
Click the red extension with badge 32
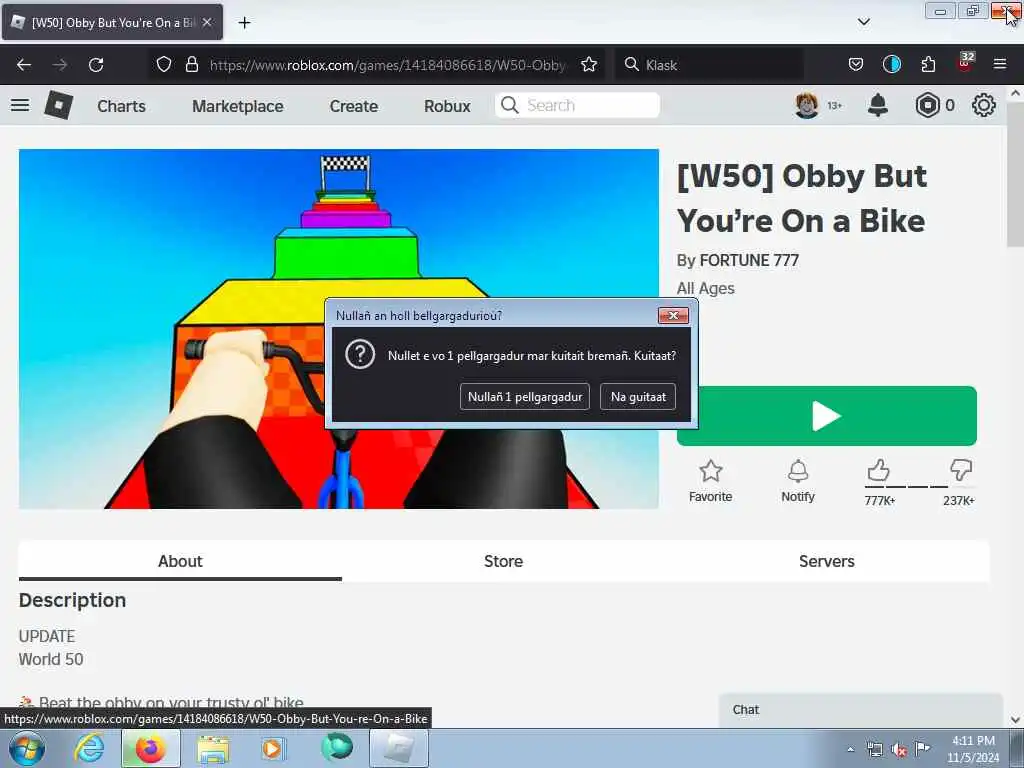click(x=965, y=62)
